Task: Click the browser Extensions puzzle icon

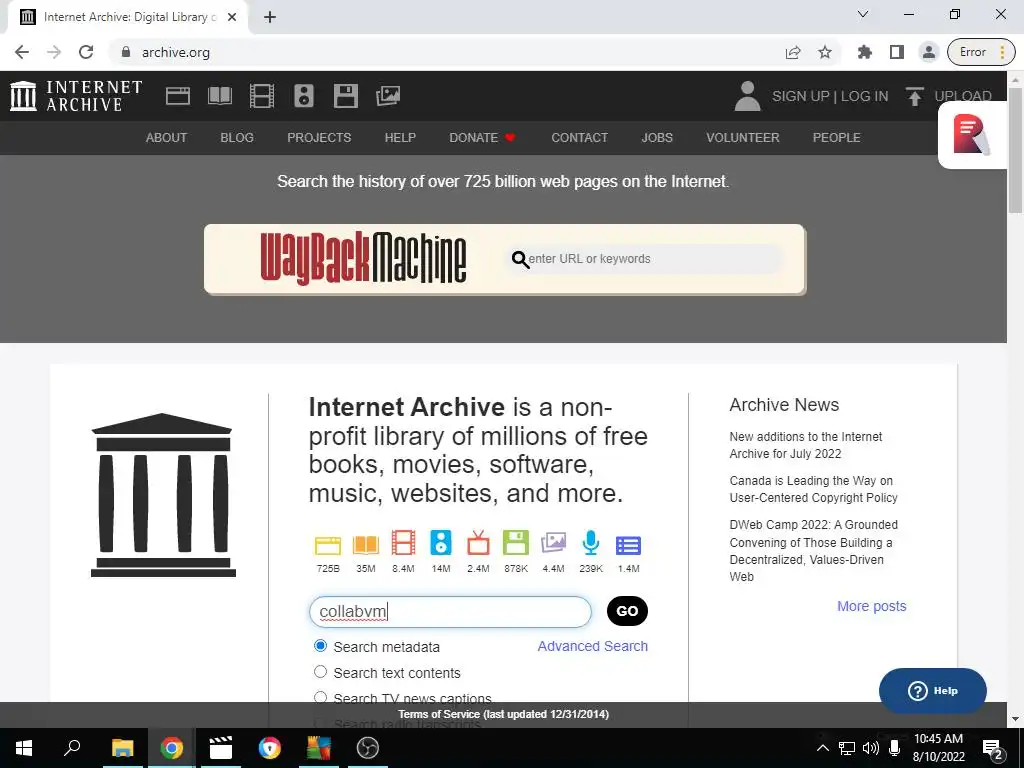Action: point(865,52)
